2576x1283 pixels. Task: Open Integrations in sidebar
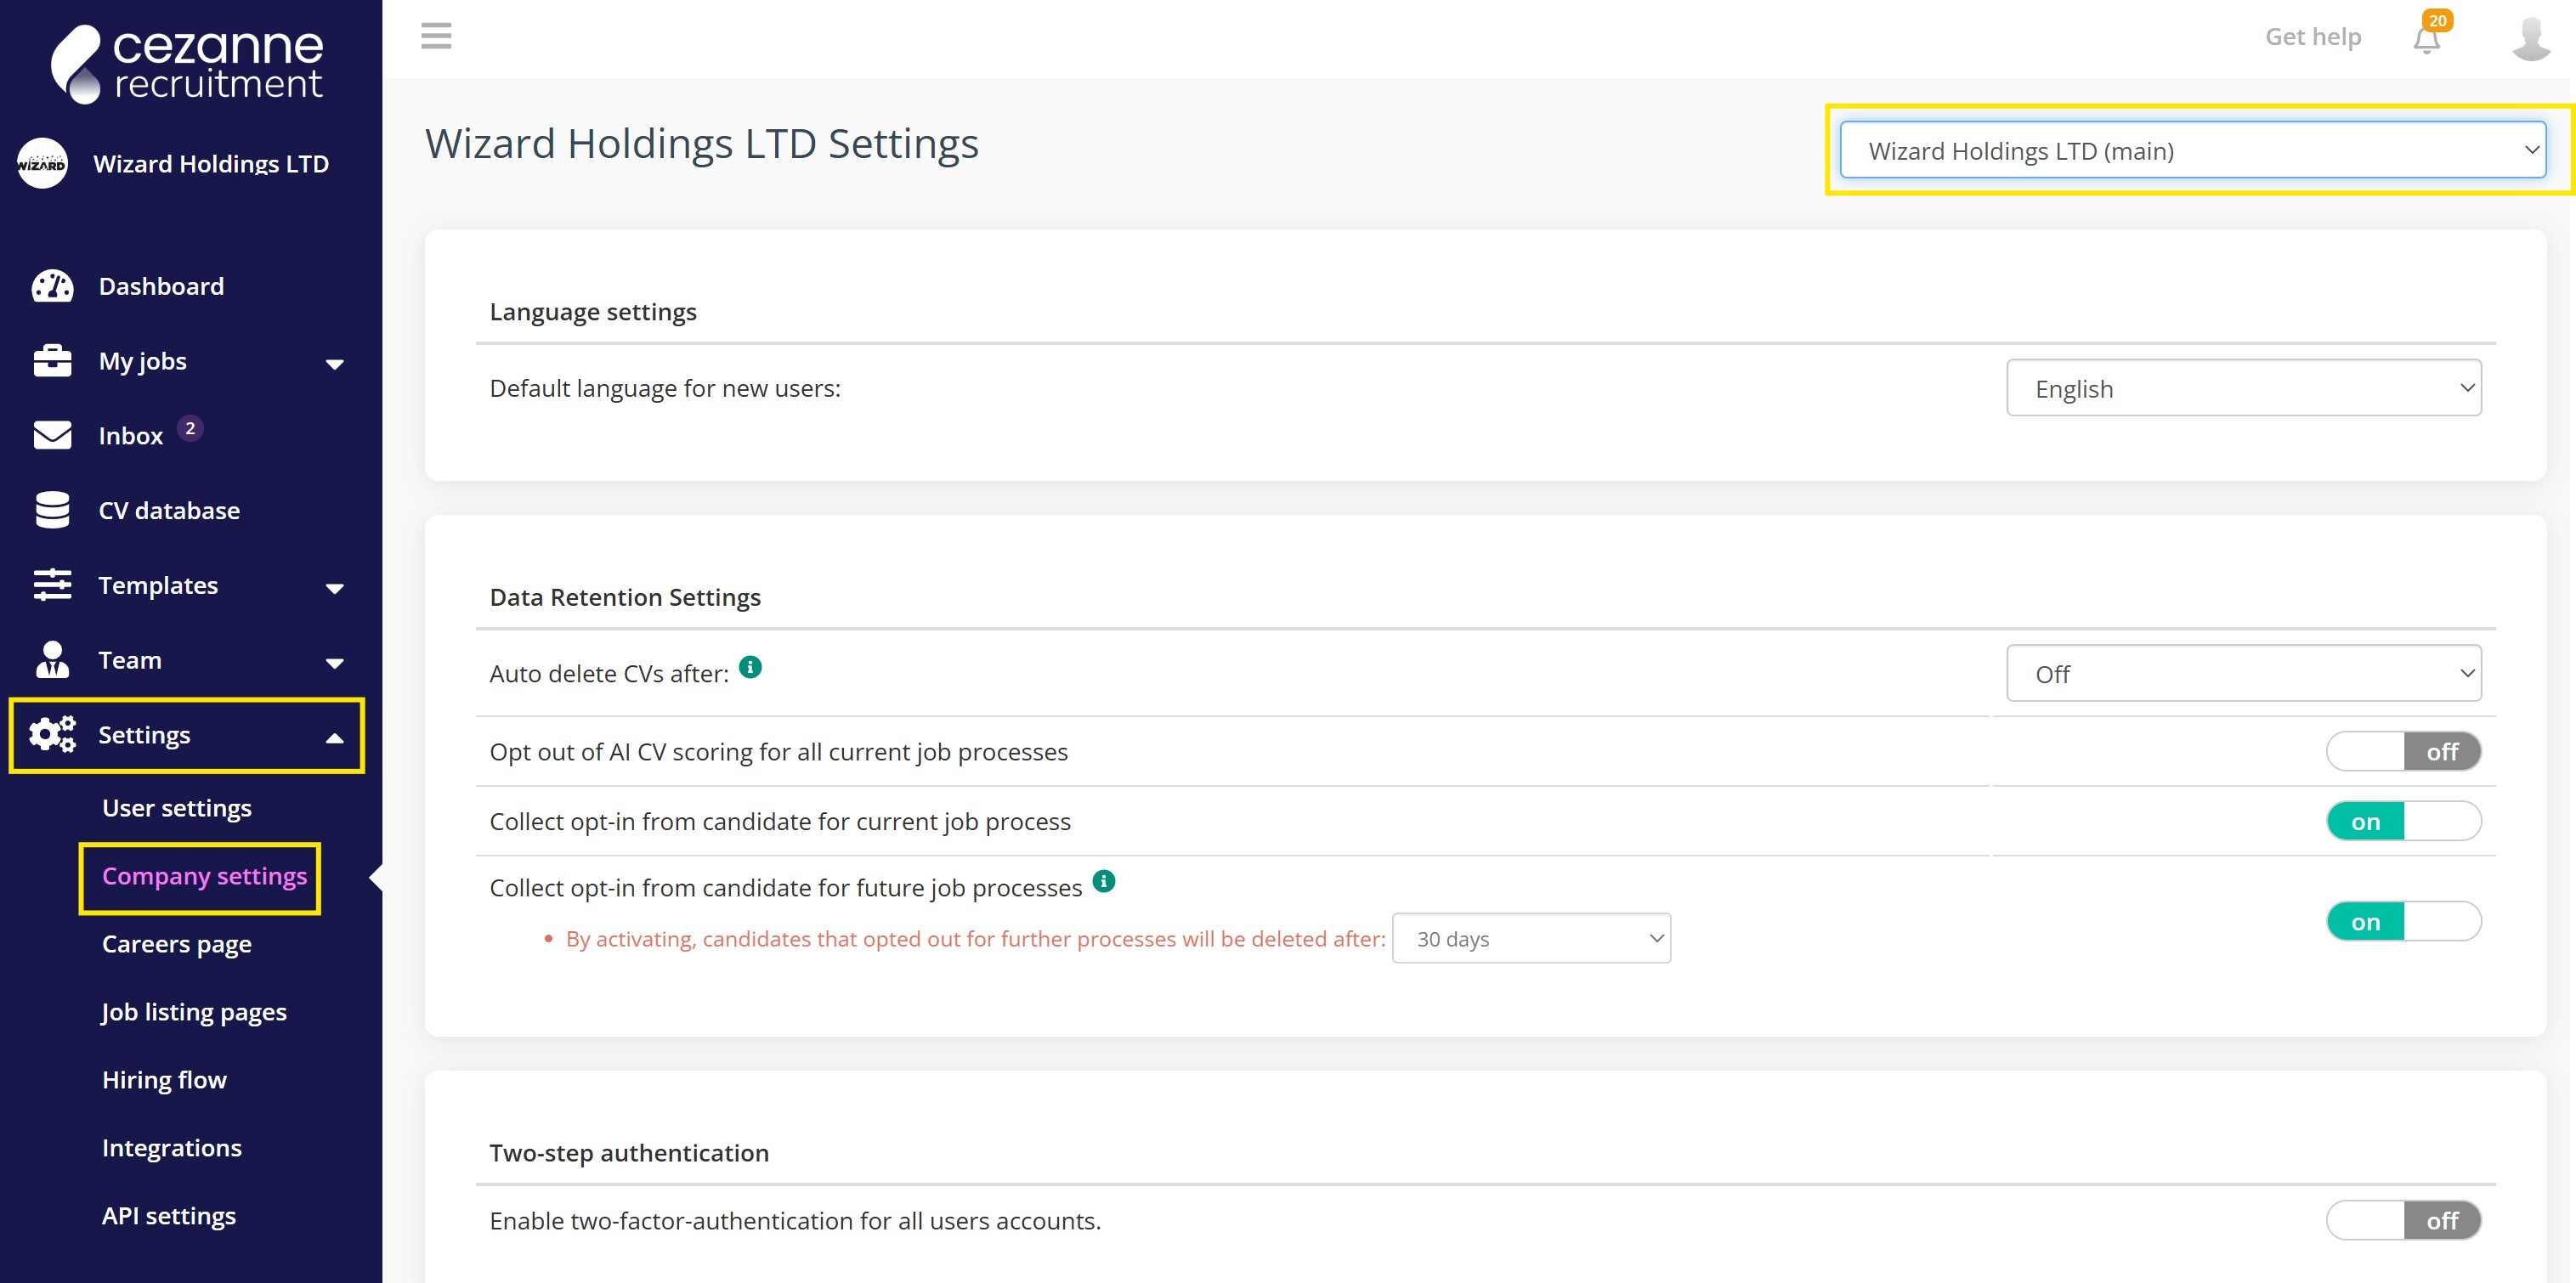(x=172, y=1148)
